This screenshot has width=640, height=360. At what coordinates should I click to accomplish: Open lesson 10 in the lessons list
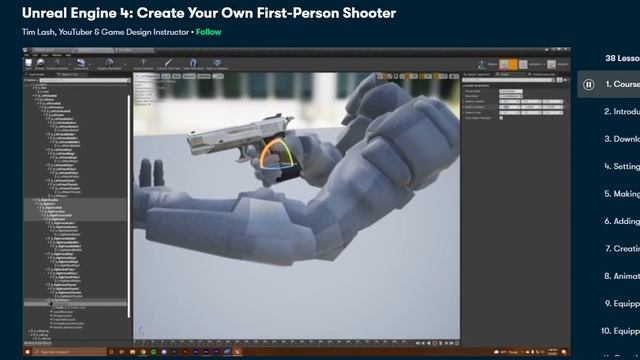coord(620,331)
